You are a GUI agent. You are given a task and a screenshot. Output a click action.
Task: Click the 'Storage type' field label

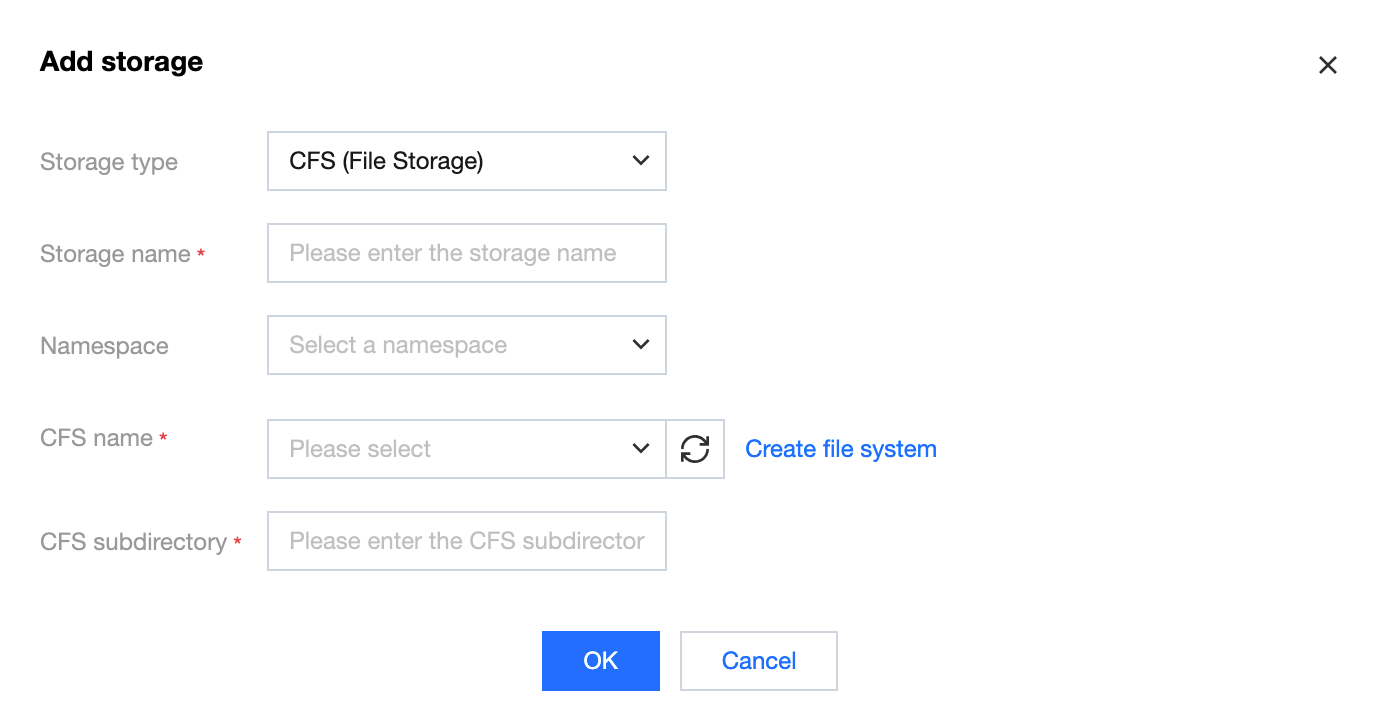[x=109, y=162]
